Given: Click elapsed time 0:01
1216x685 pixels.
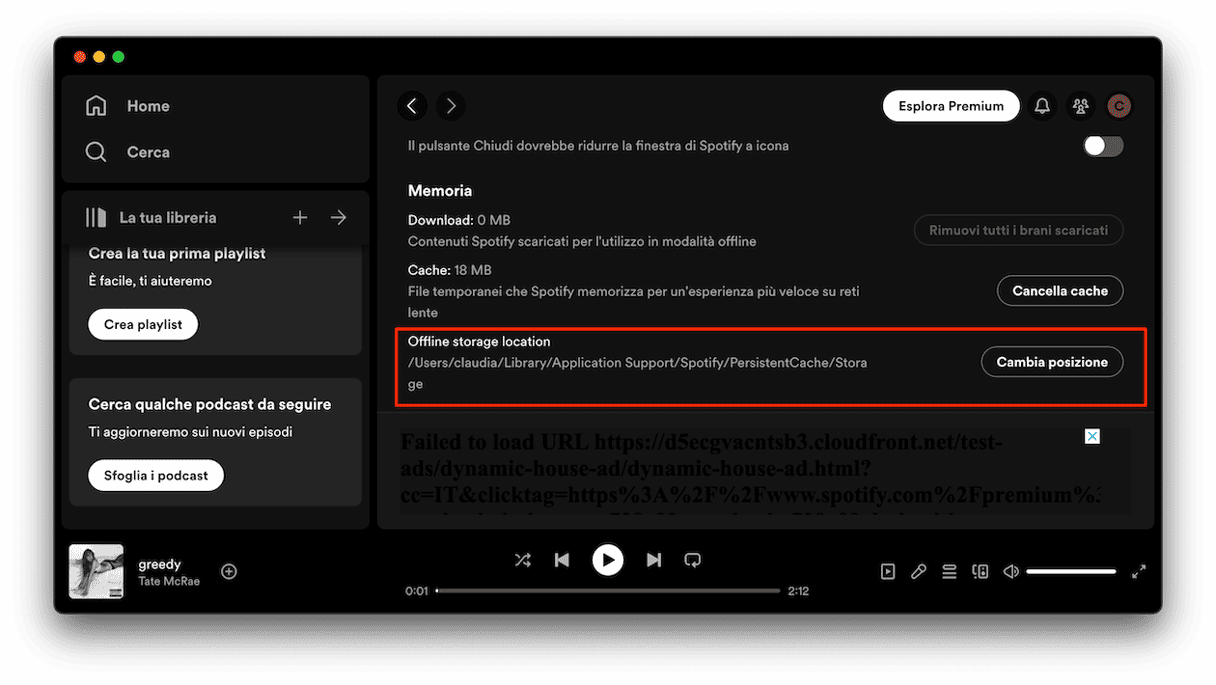Looking at the screenshot, I should pos(417,591).
